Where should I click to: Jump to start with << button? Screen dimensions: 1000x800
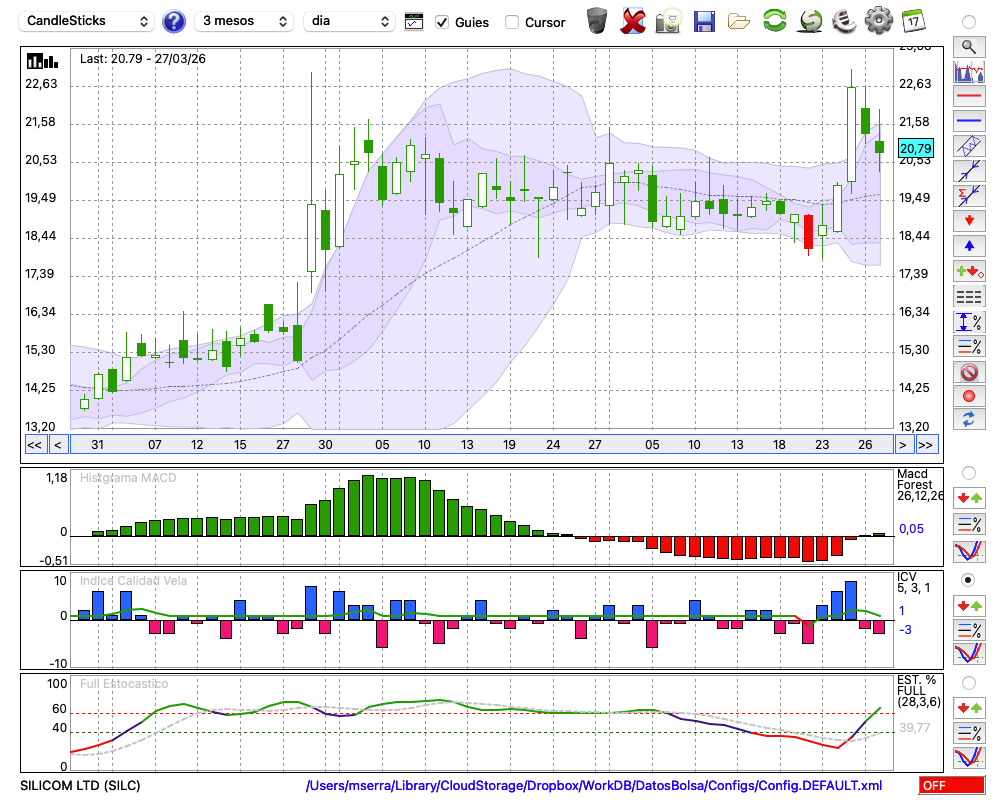tap(34, 445)
